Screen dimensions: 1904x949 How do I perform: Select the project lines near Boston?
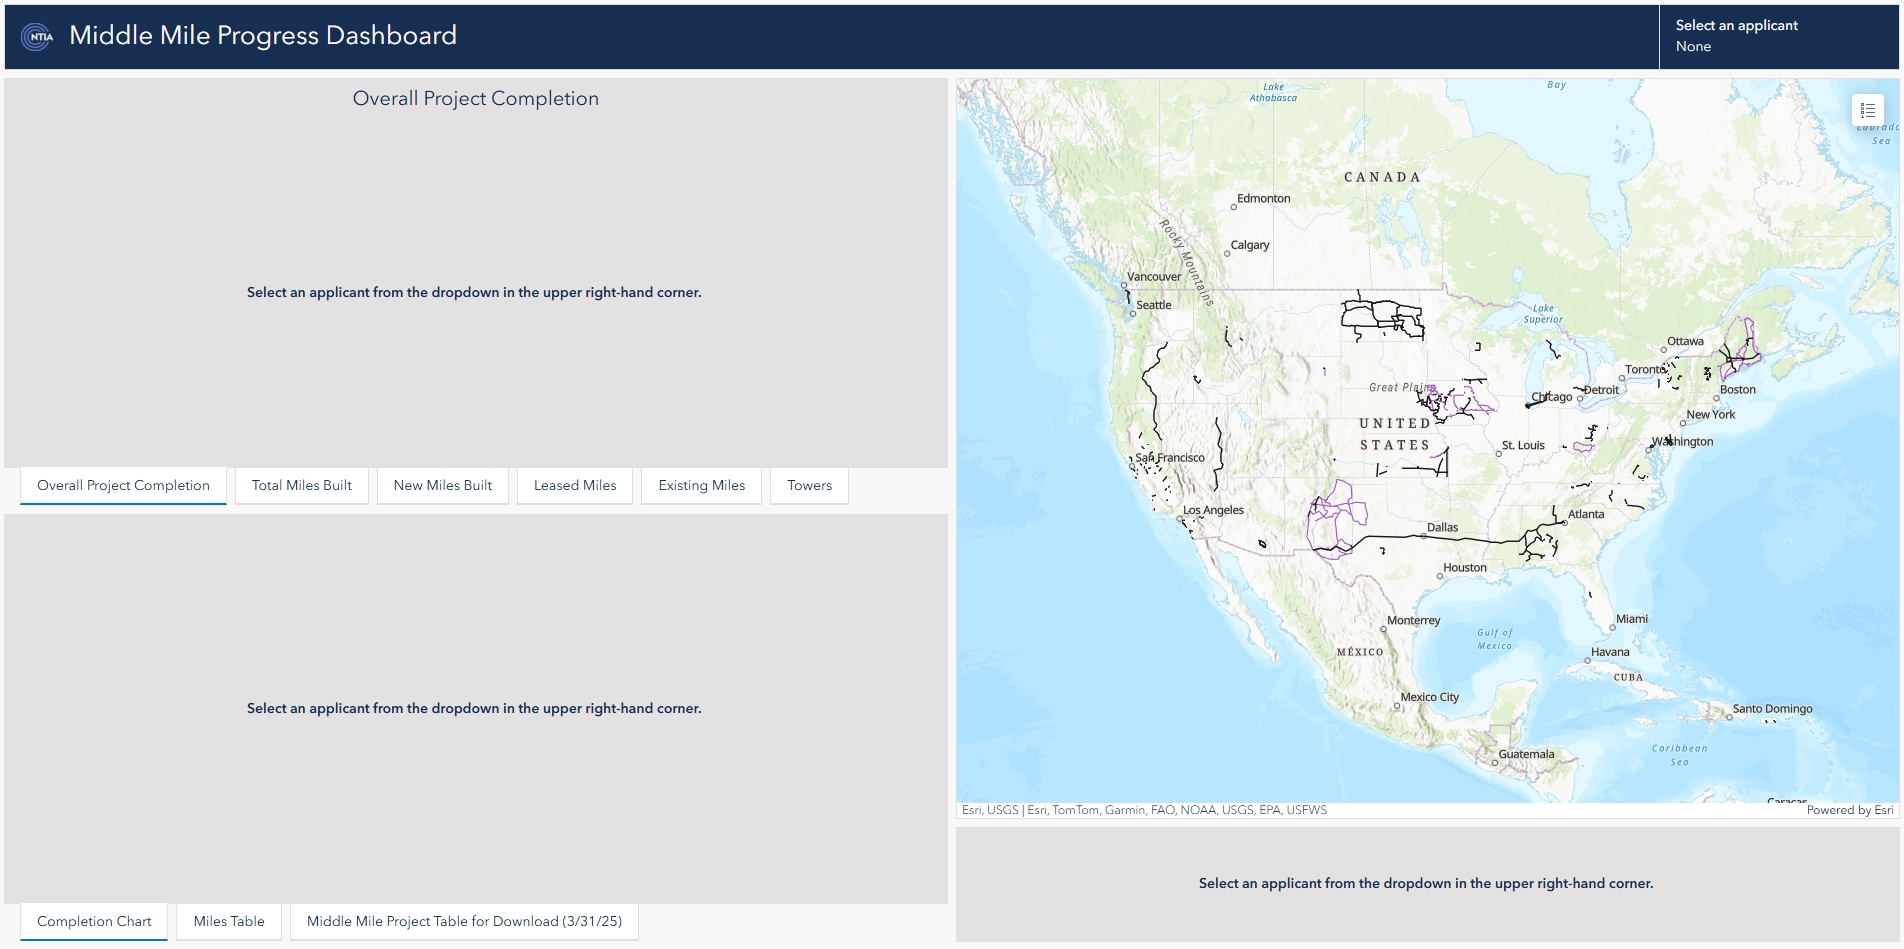(1730, 360)
